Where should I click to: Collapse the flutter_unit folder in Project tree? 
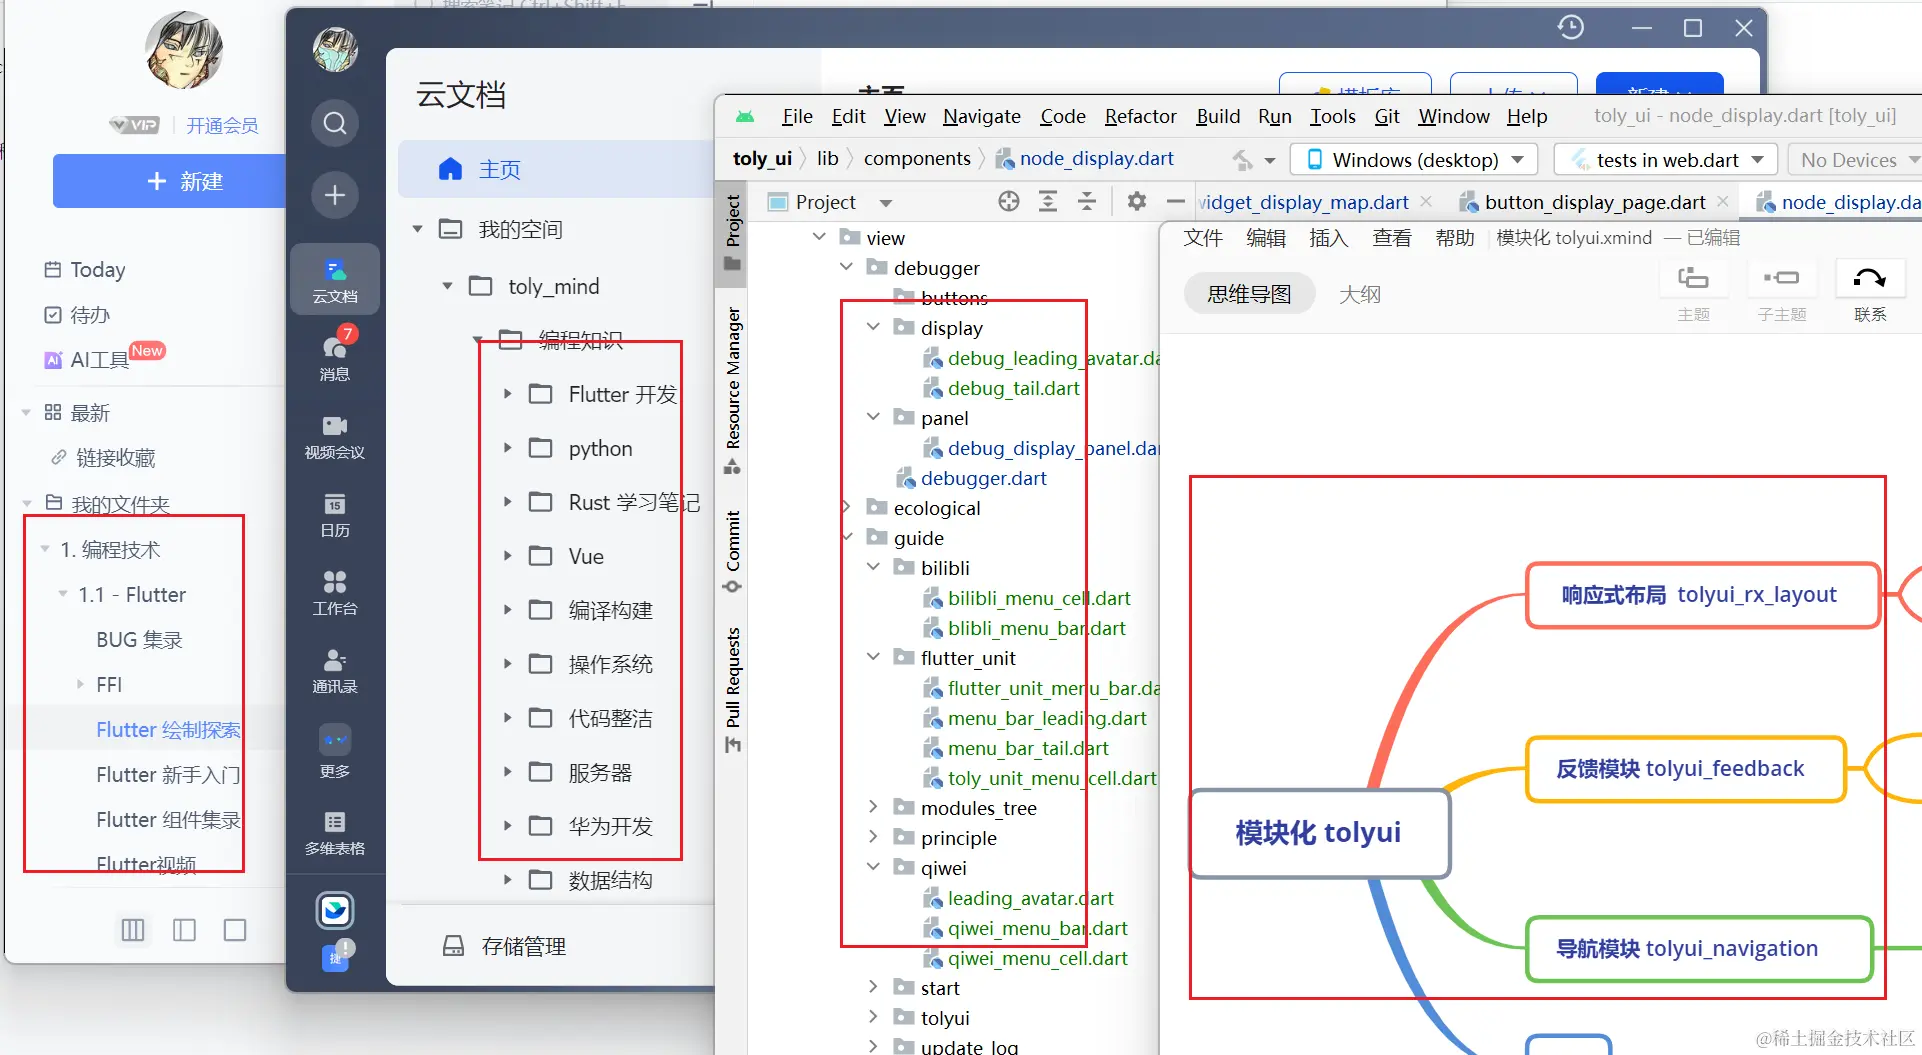tap(874, 657)
